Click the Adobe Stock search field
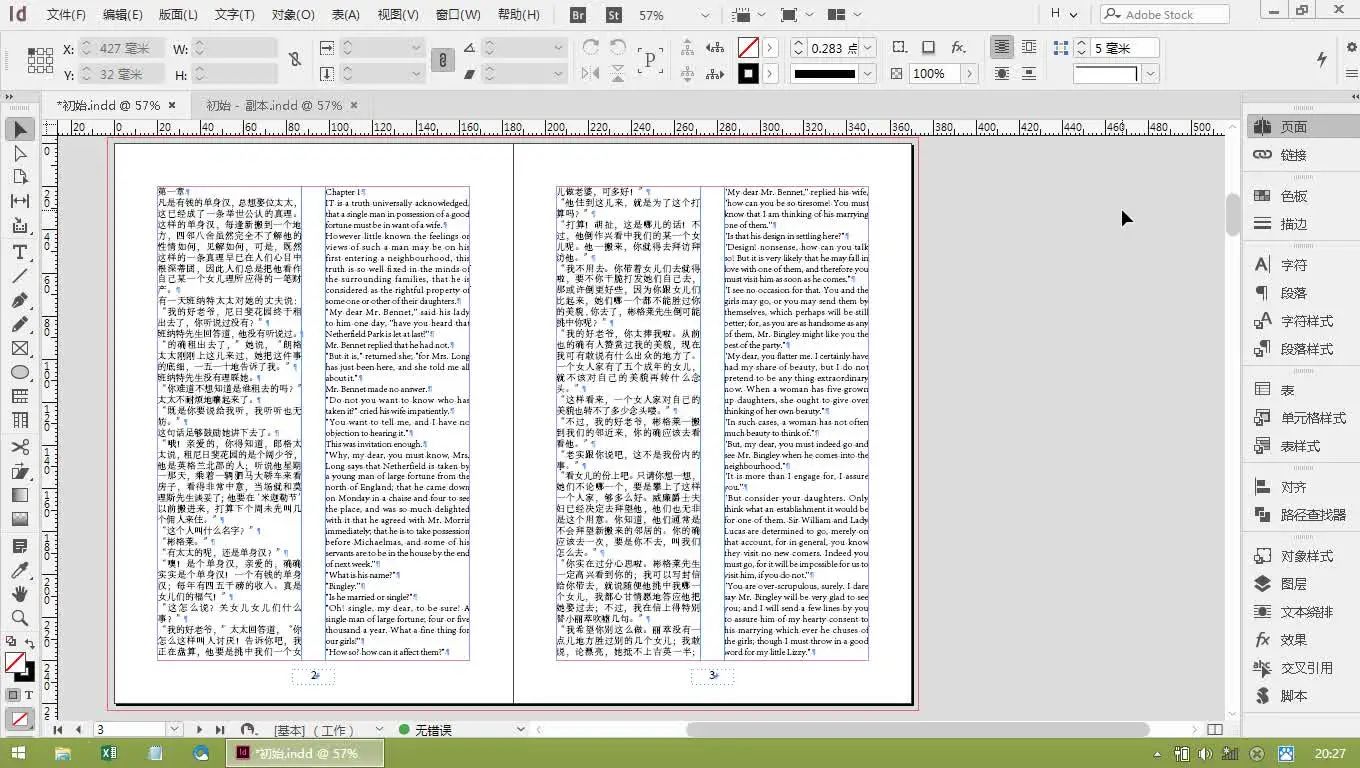This screenshot has width=1360, height=768. (1164, 15)
